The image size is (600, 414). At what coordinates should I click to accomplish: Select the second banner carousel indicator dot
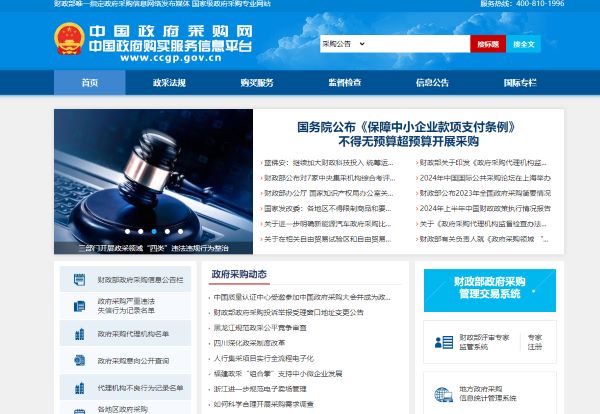[140, 231]
